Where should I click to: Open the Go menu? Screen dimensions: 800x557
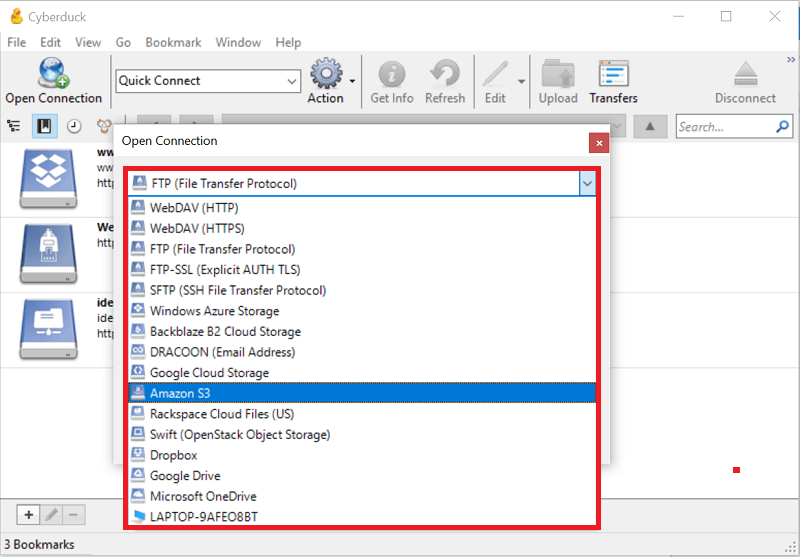[123, 42]
